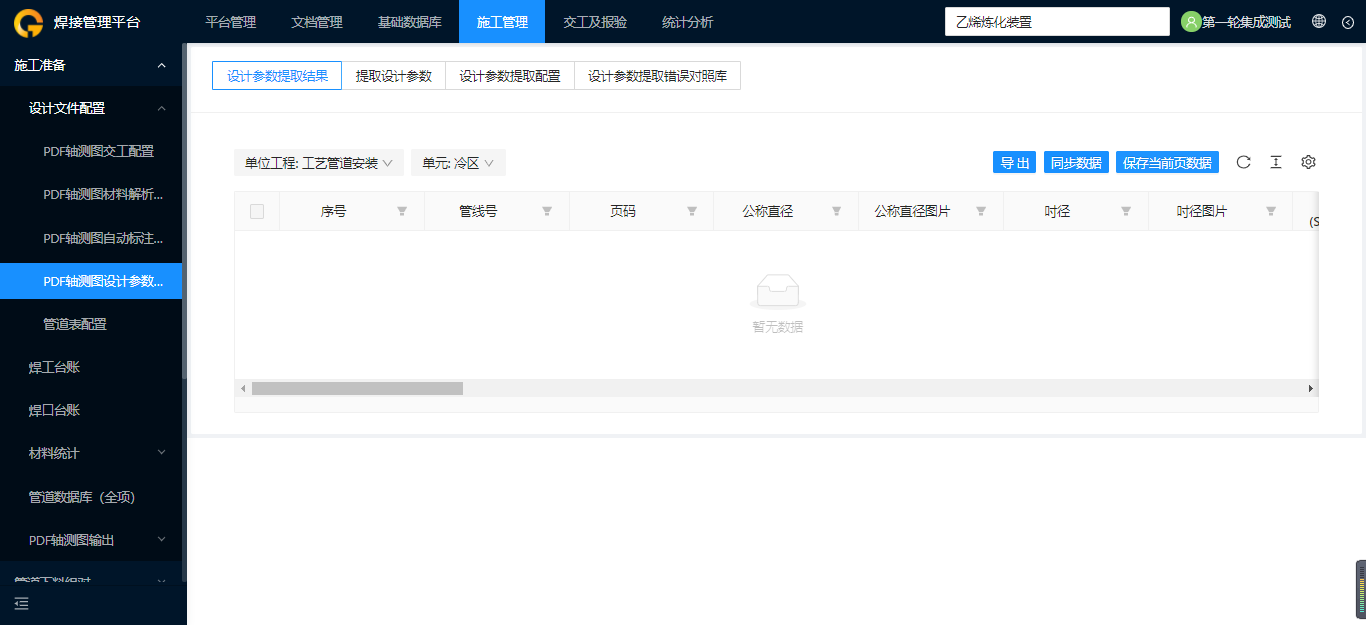Expand the 材料统计 menu
This screenshot has height=625, width=1366.
point(91,453)
